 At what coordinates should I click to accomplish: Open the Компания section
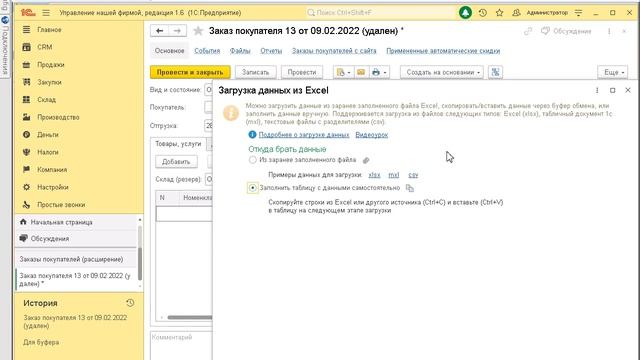pyautogui.click(x=52, y=170)
